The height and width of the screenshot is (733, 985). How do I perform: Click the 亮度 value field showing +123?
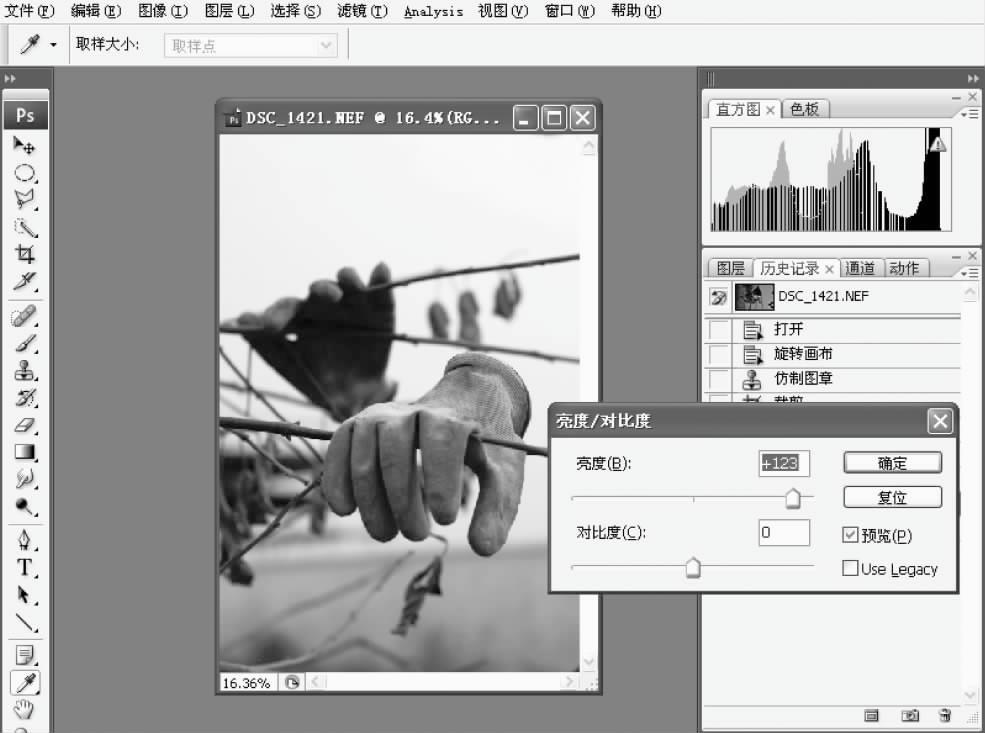tap(784, 464)
